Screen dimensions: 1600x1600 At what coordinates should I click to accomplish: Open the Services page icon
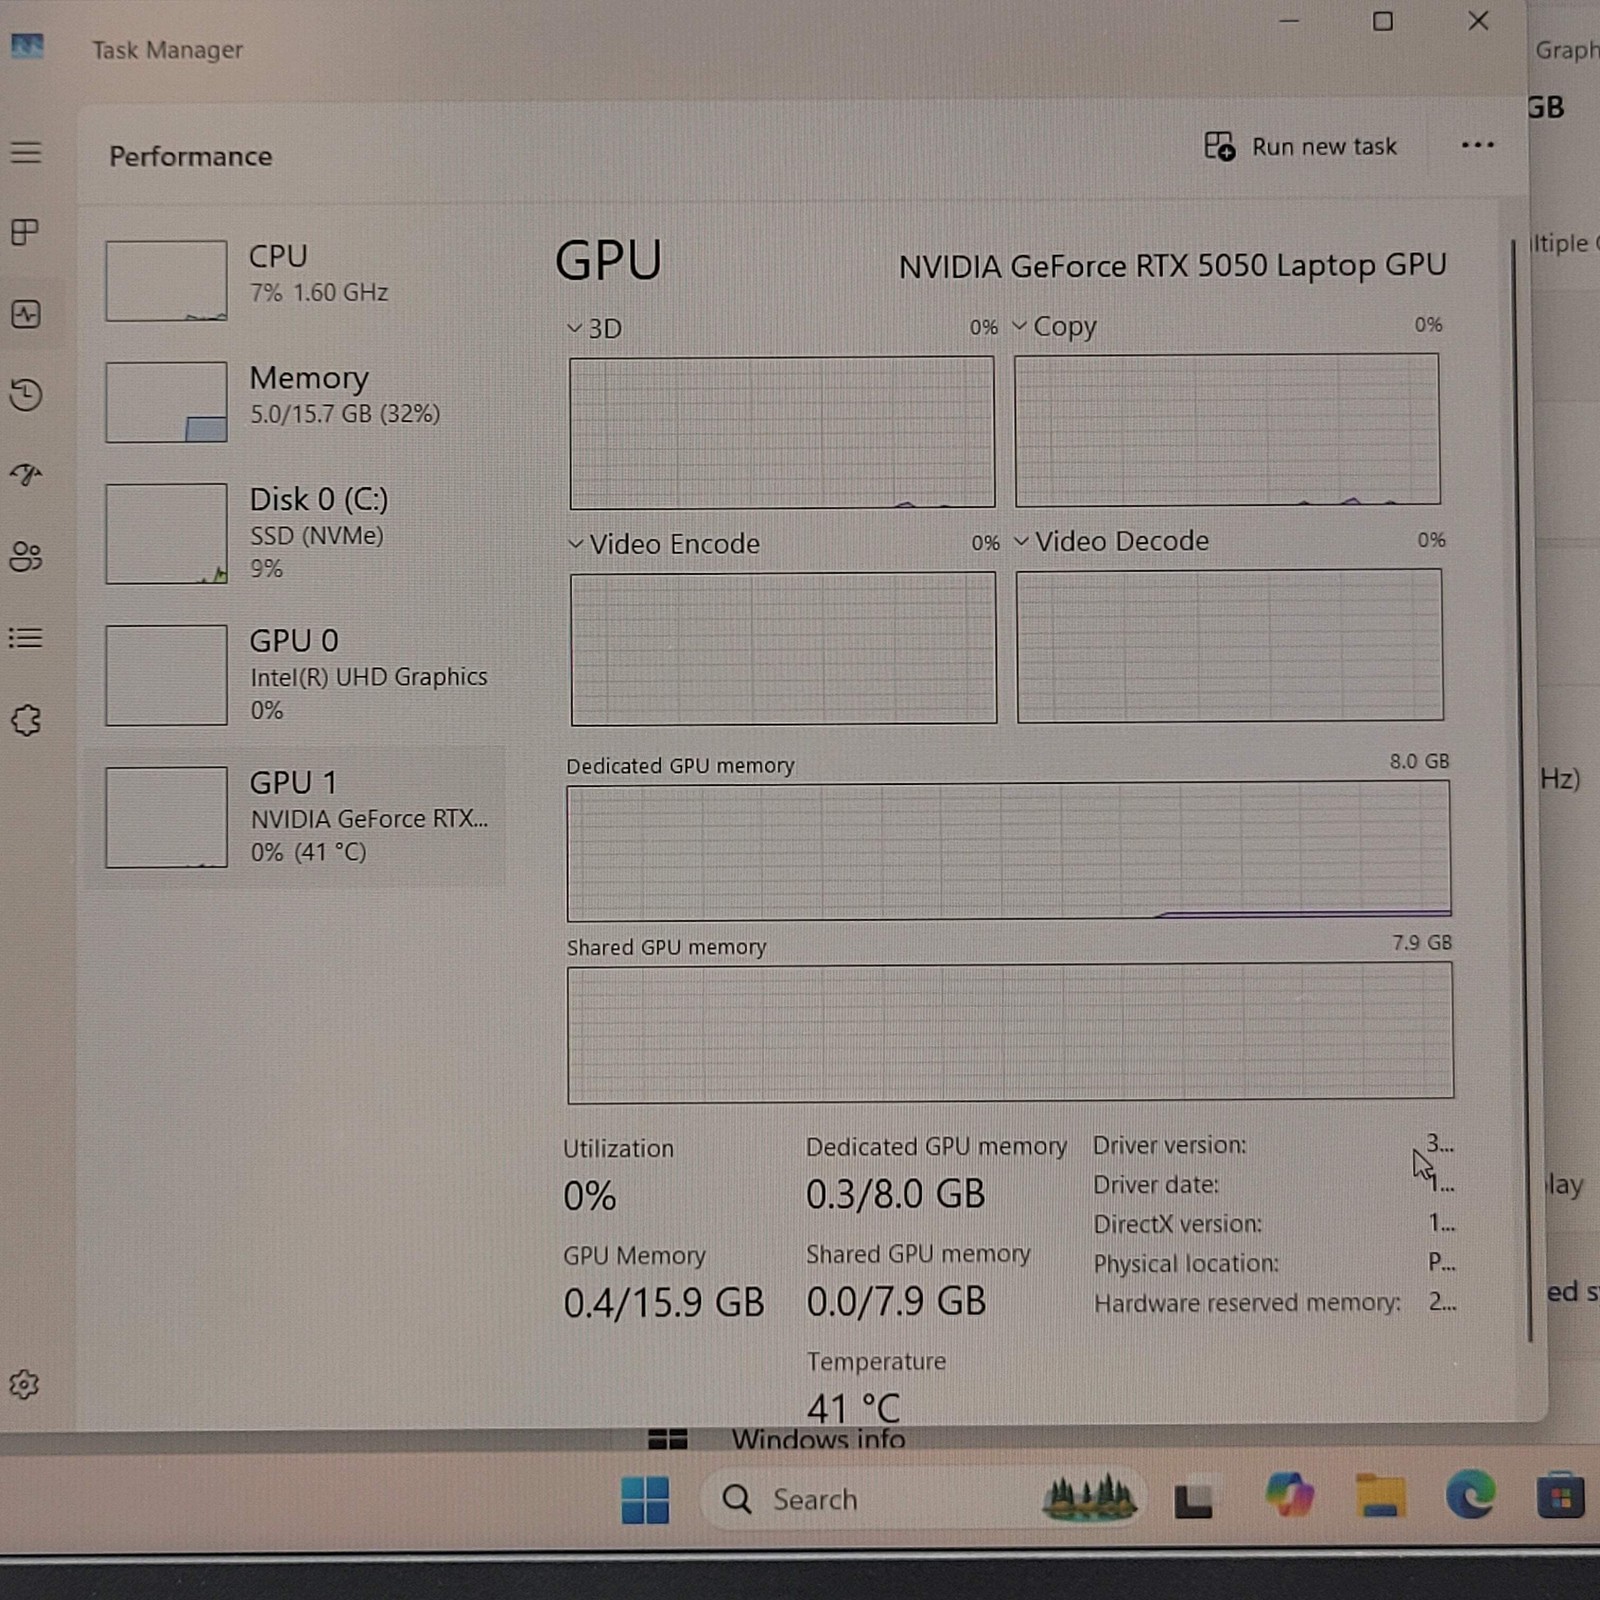[26, 720]
